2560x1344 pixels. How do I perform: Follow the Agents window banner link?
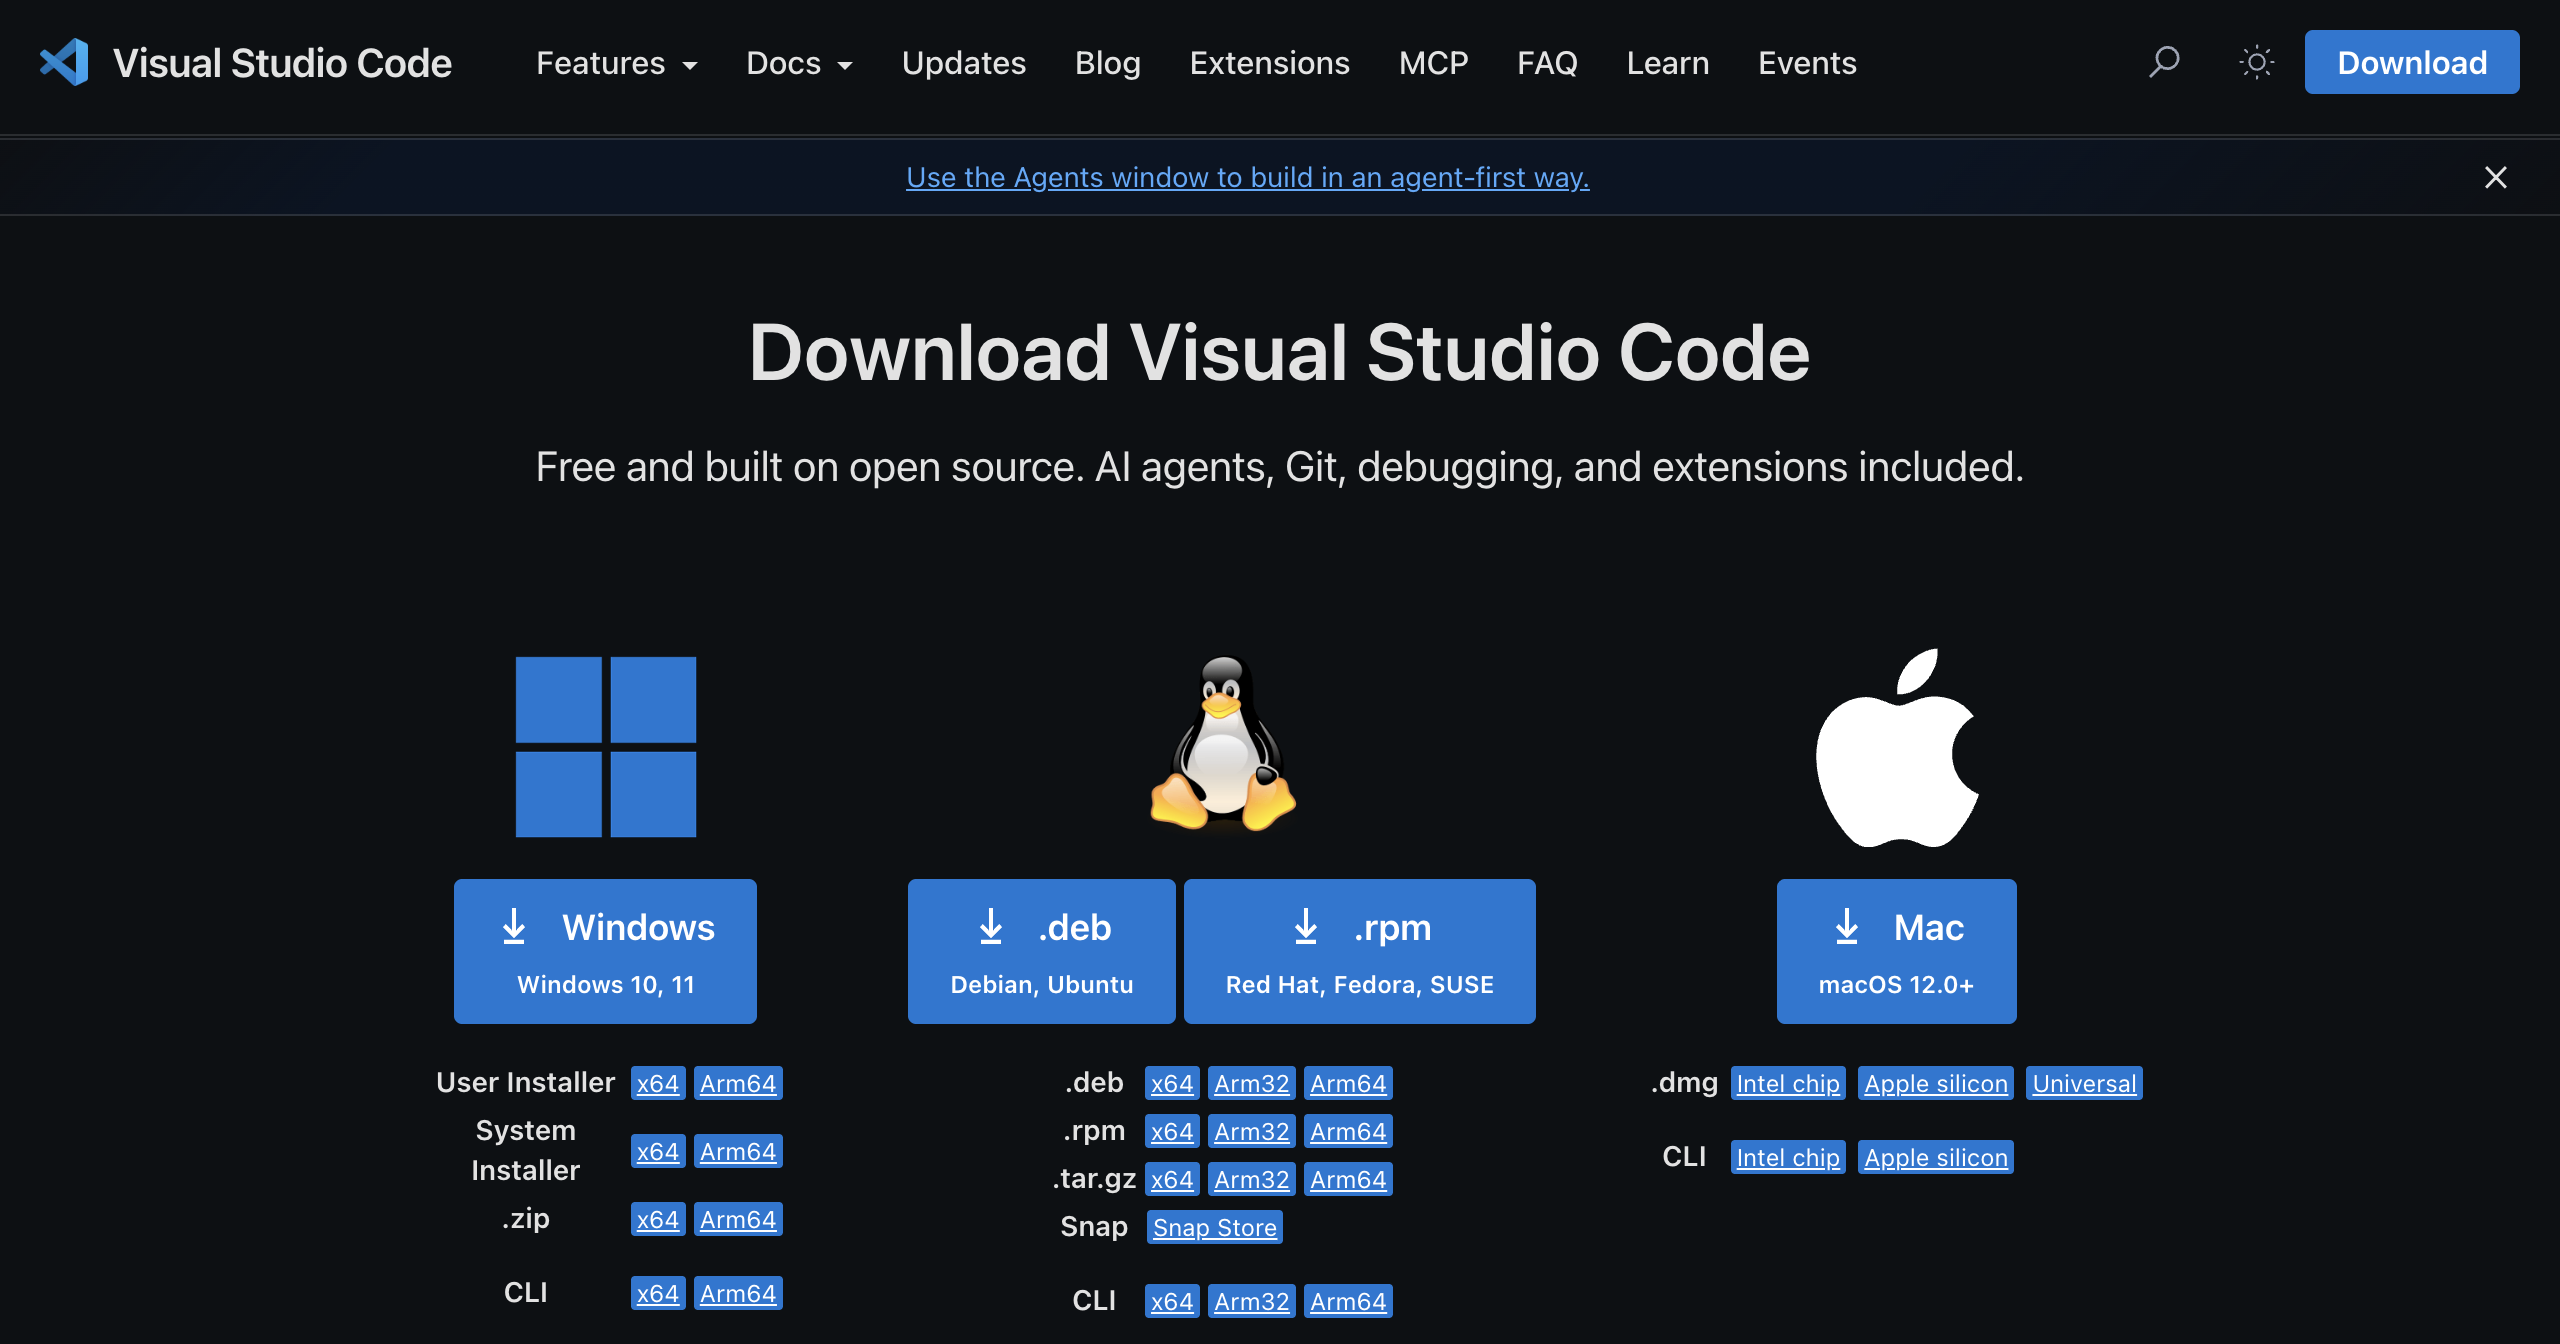tap(1248, 177)
